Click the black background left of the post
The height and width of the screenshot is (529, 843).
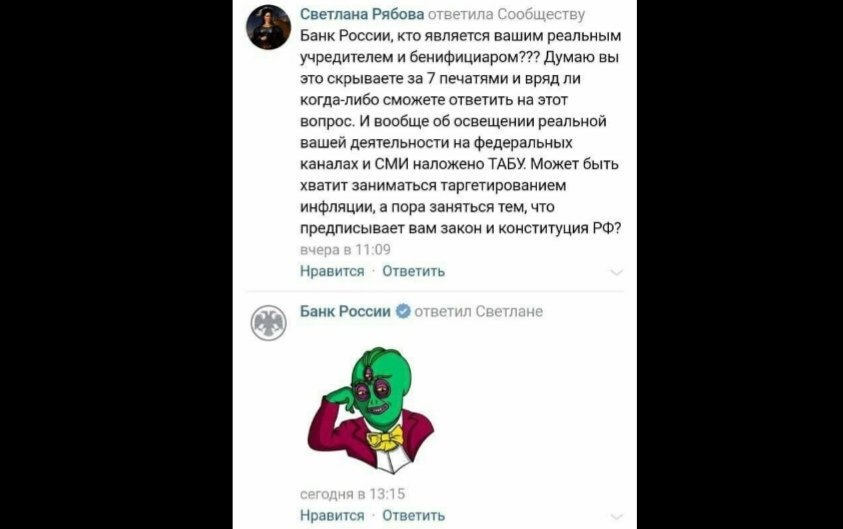(x=116, y=264)
